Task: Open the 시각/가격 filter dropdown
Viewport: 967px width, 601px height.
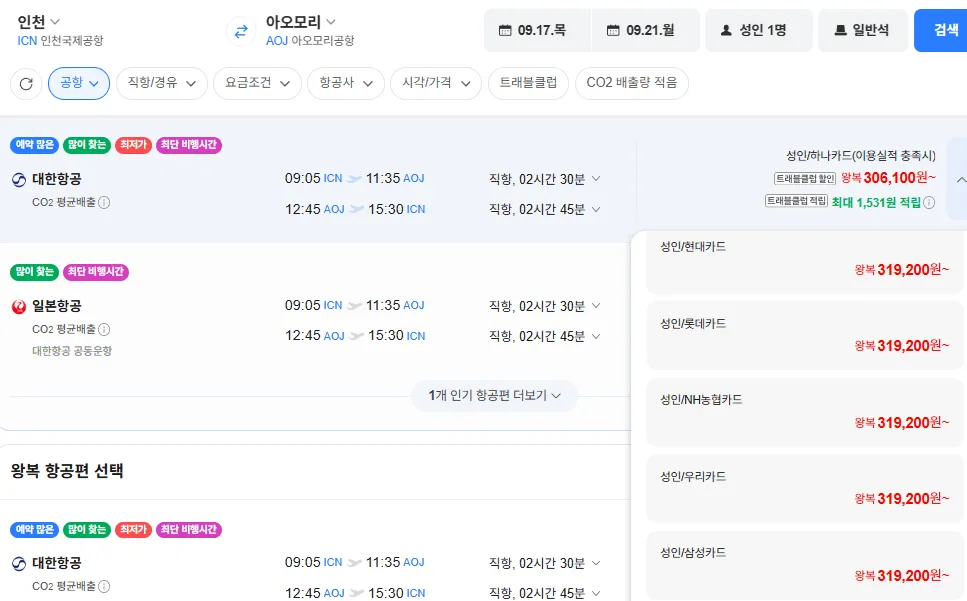Action: click(x=436, y=83)
